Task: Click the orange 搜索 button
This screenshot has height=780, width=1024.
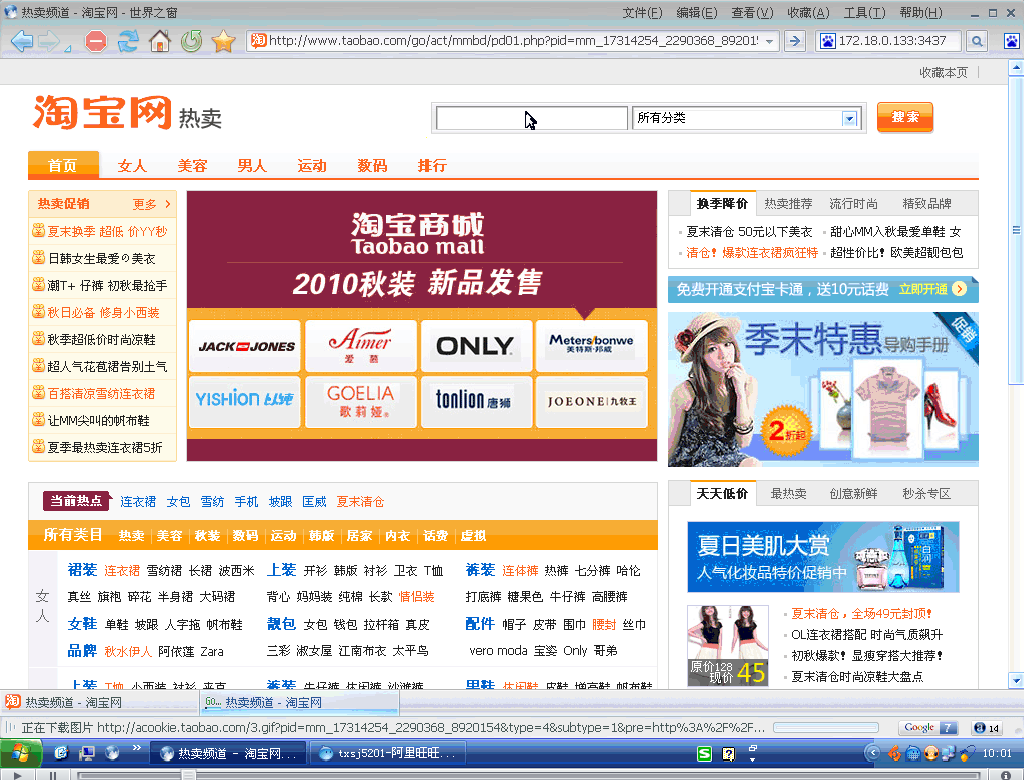Action: [904, 118]
